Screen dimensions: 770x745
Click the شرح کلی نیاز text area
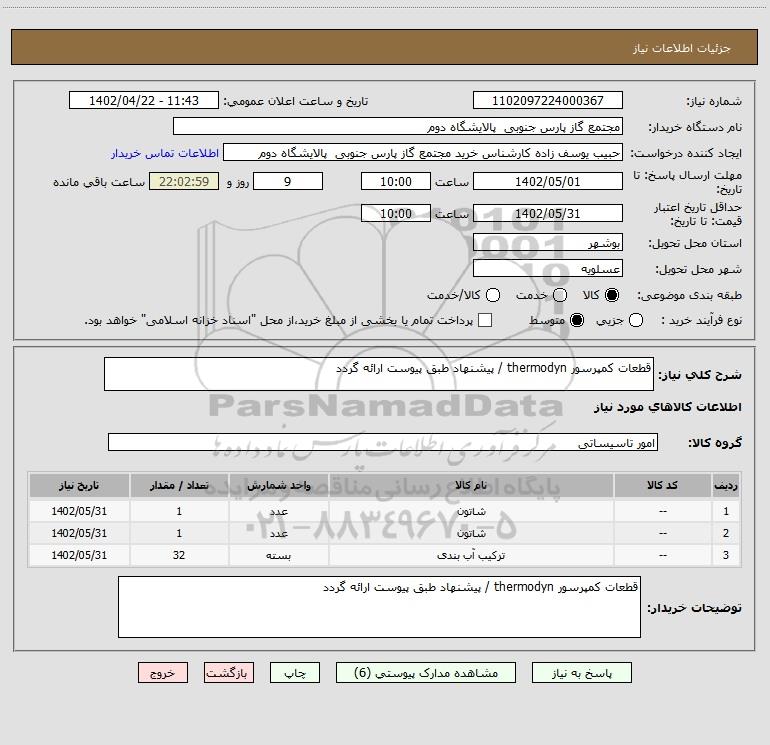click(x=379, y=374)
